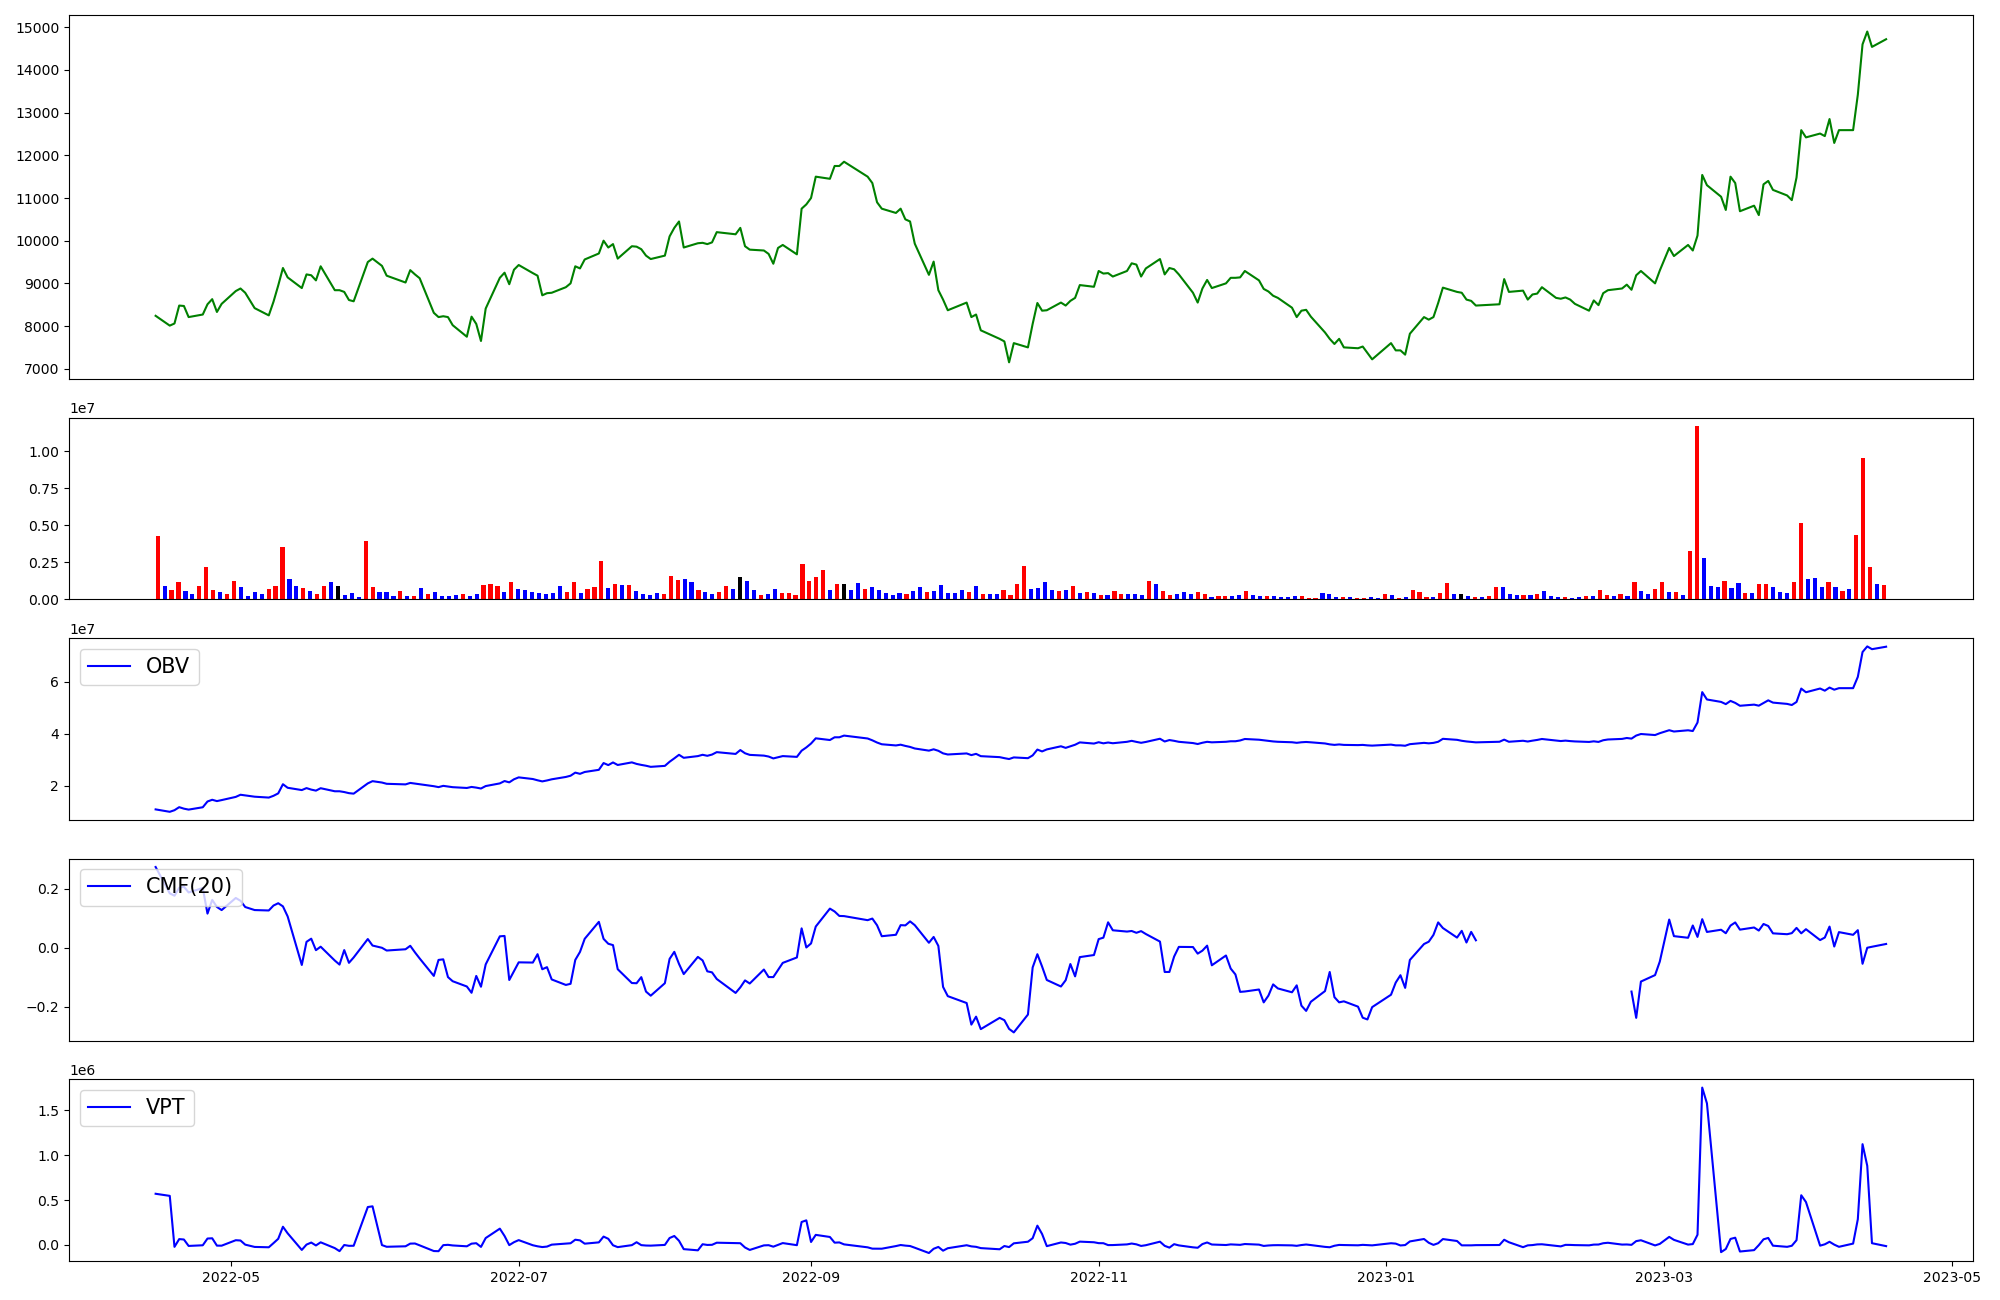This screenshot has width=2000, height=1300.
Task: Click the 10000 price axis tick
Action: click(37, 241)
